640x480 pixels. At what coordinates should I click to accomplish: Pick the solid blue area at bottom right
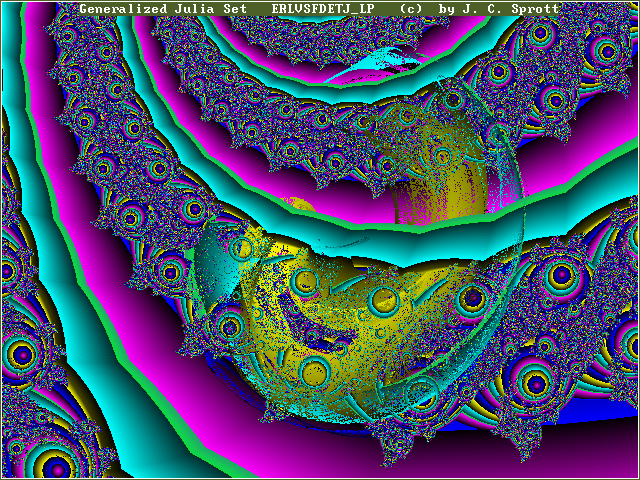click(600, 400)
